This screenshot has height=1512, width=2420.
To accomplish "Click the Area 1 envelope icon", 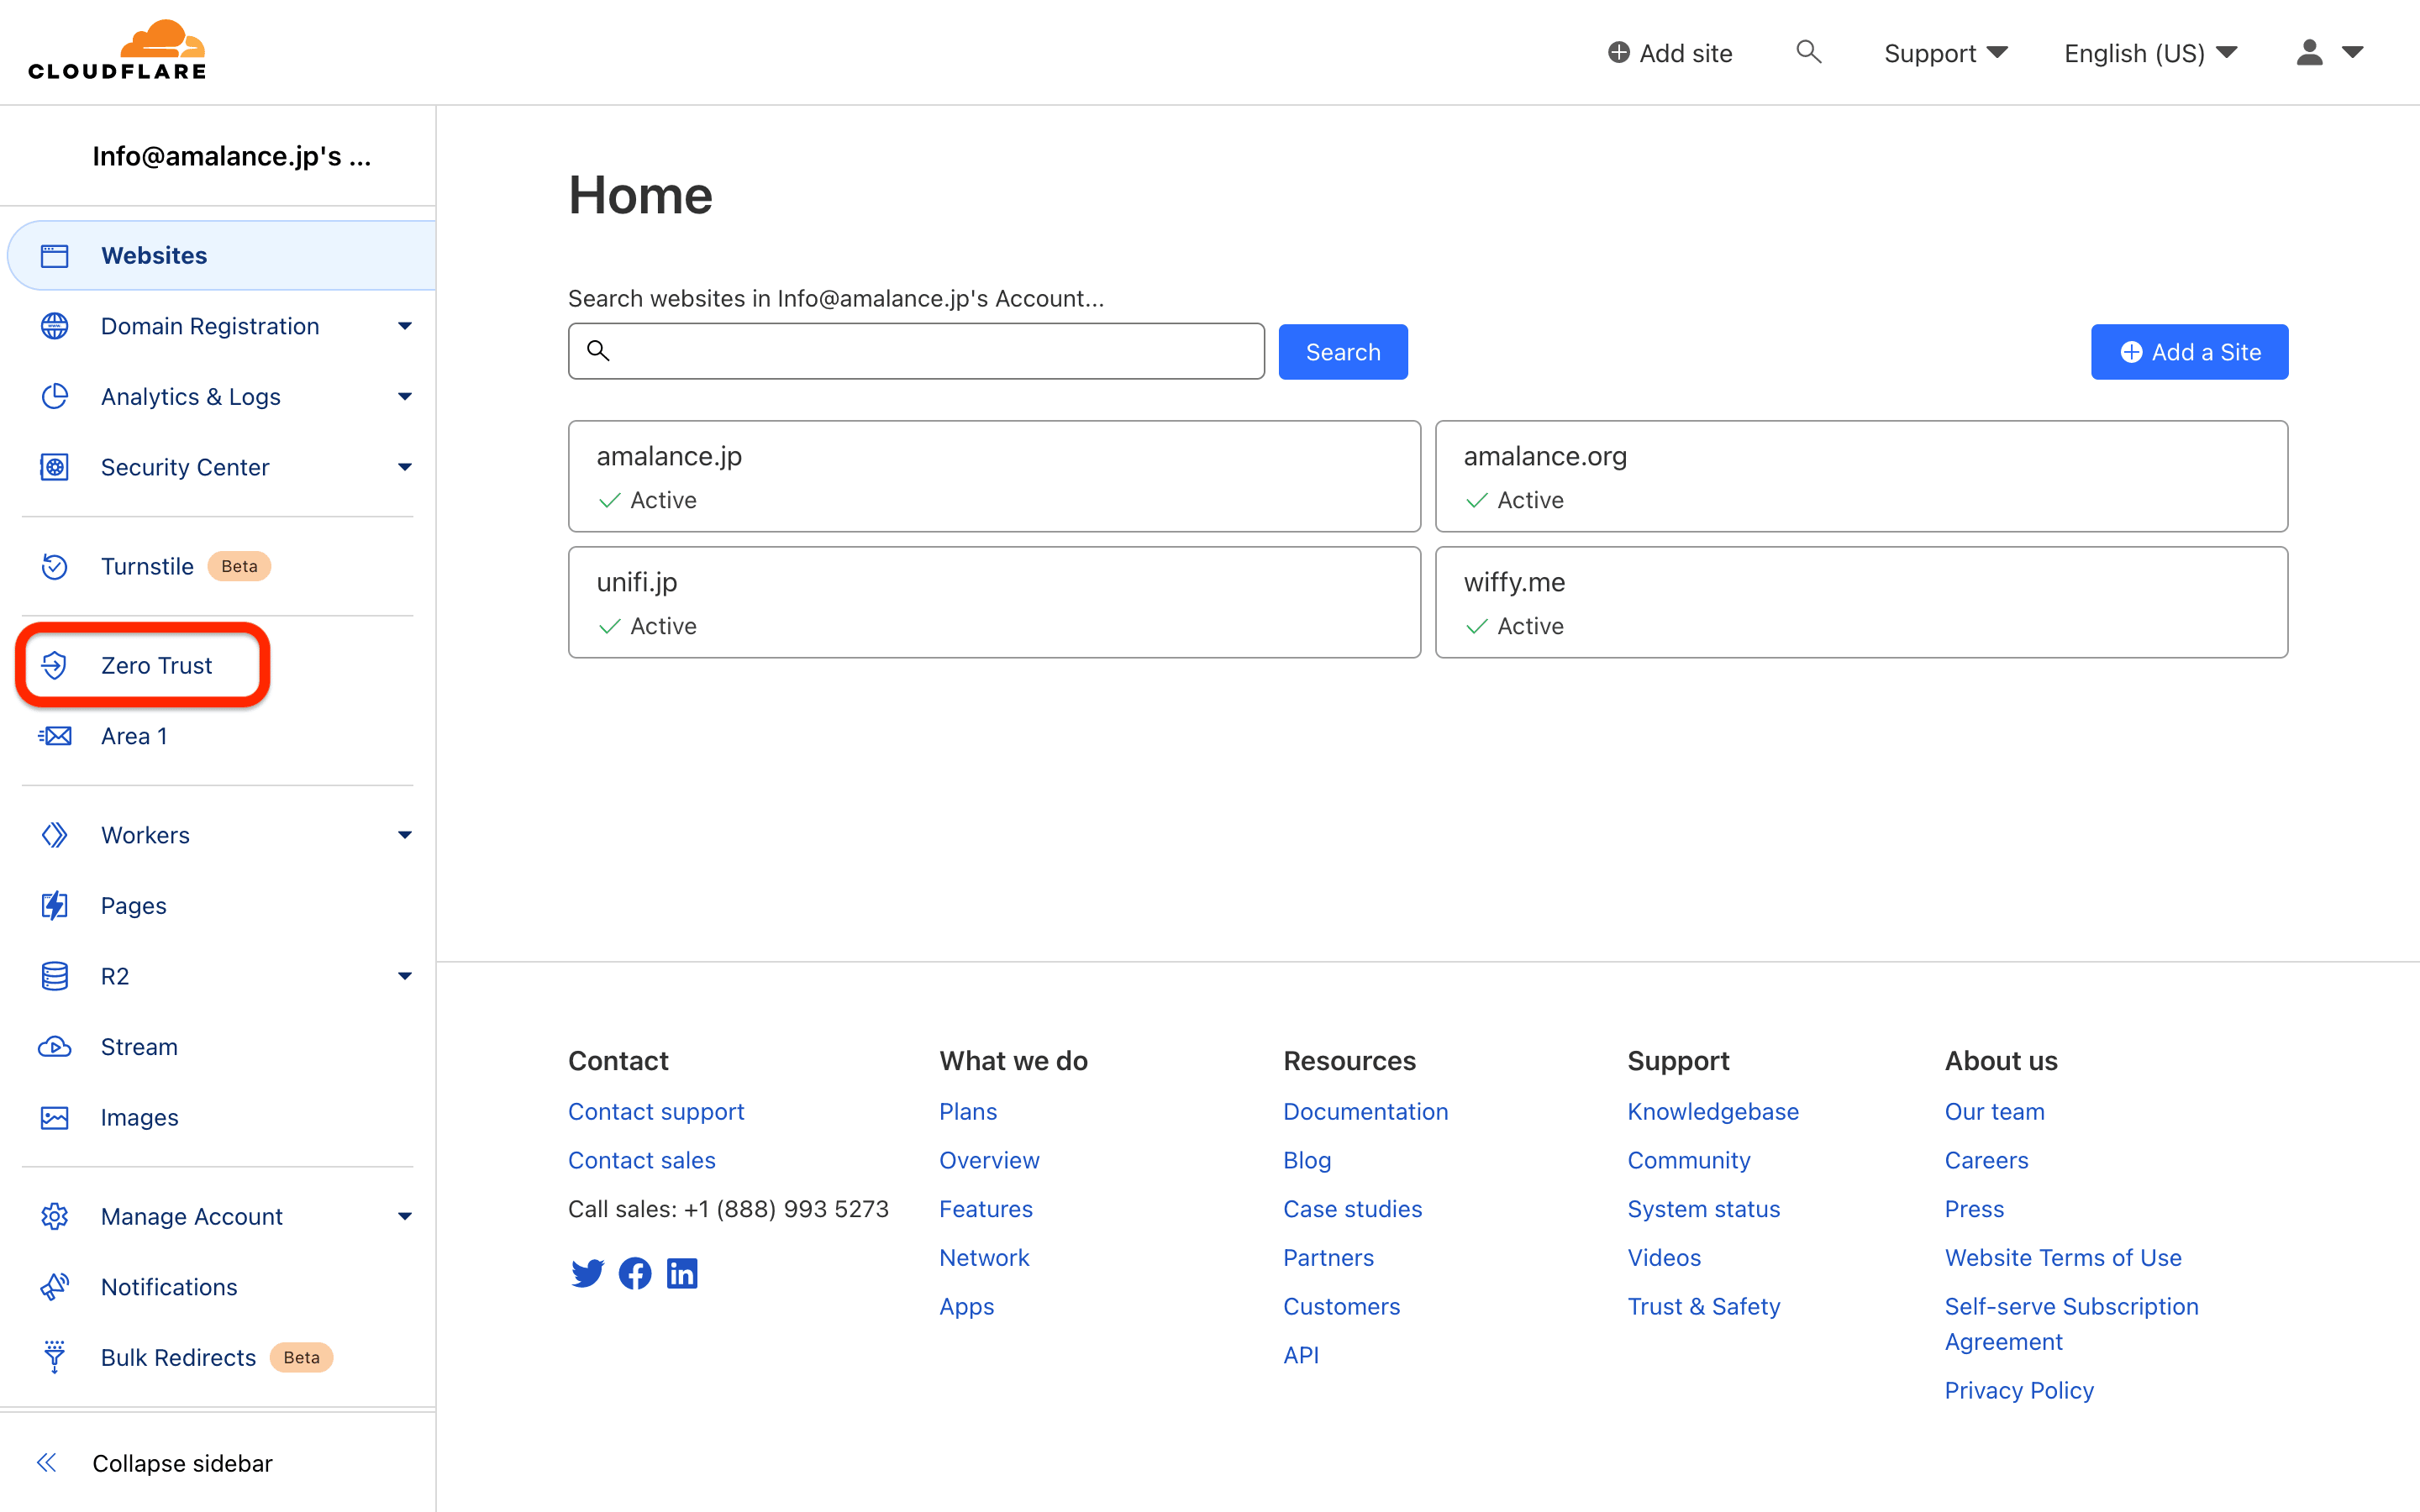I will 55,736.
